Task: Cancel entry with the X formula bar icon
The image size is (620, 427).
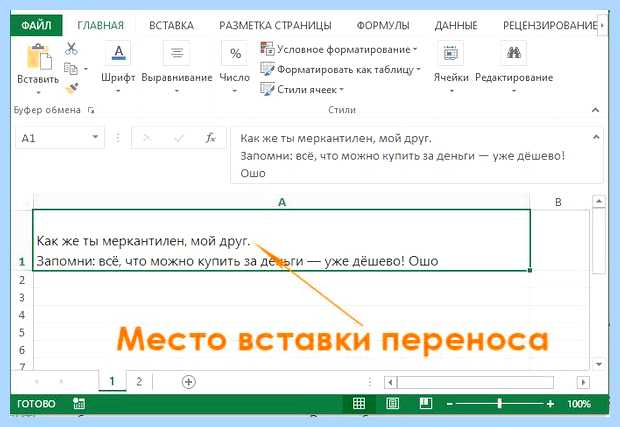Action: tap(147, 138)
